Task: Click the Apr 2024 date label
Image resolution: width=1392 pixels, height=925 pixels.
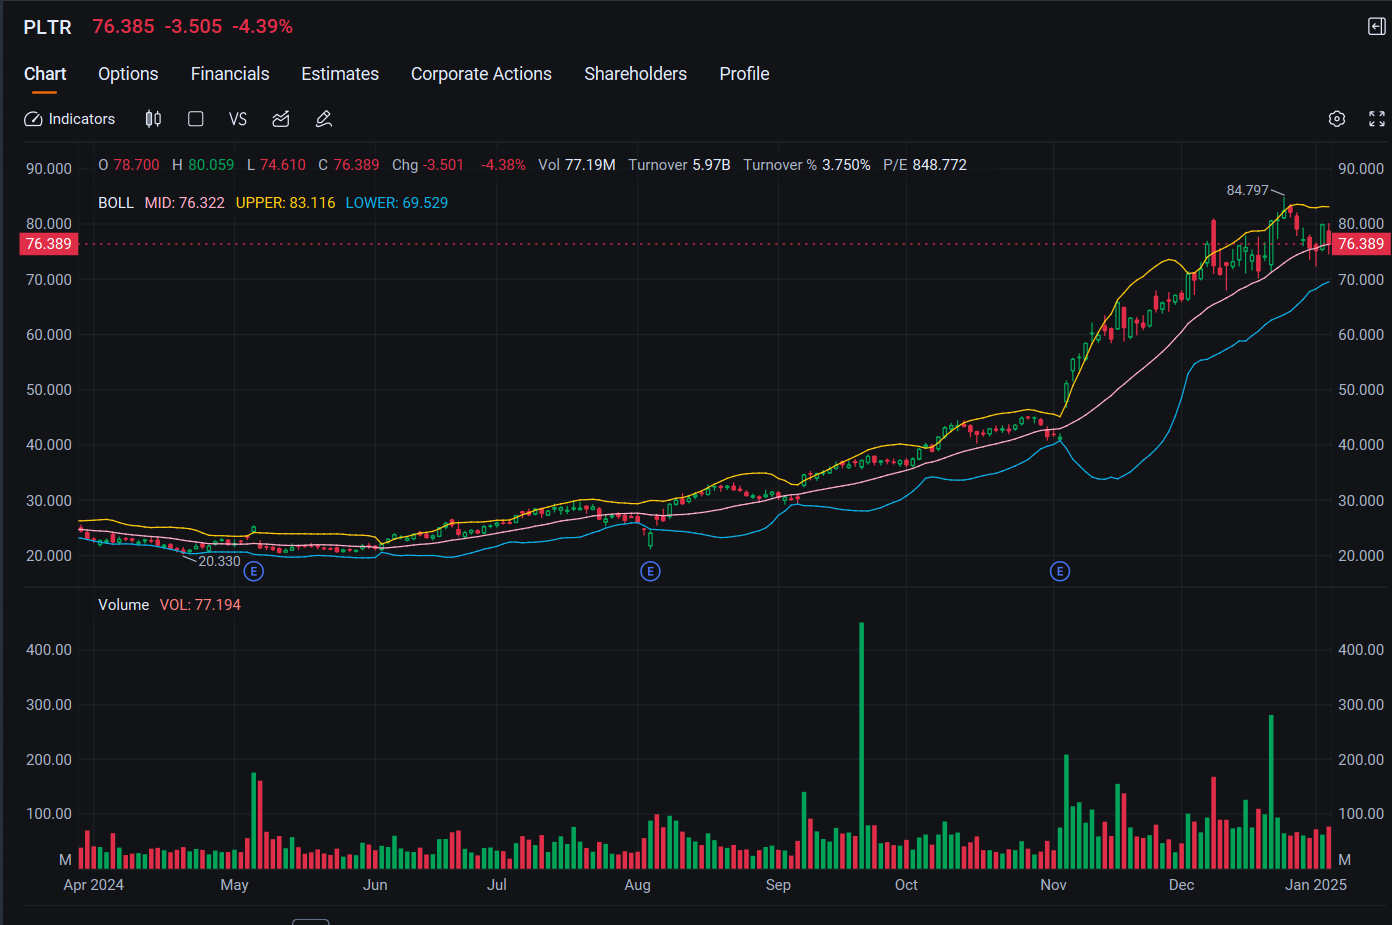Action: pos(94,885)
